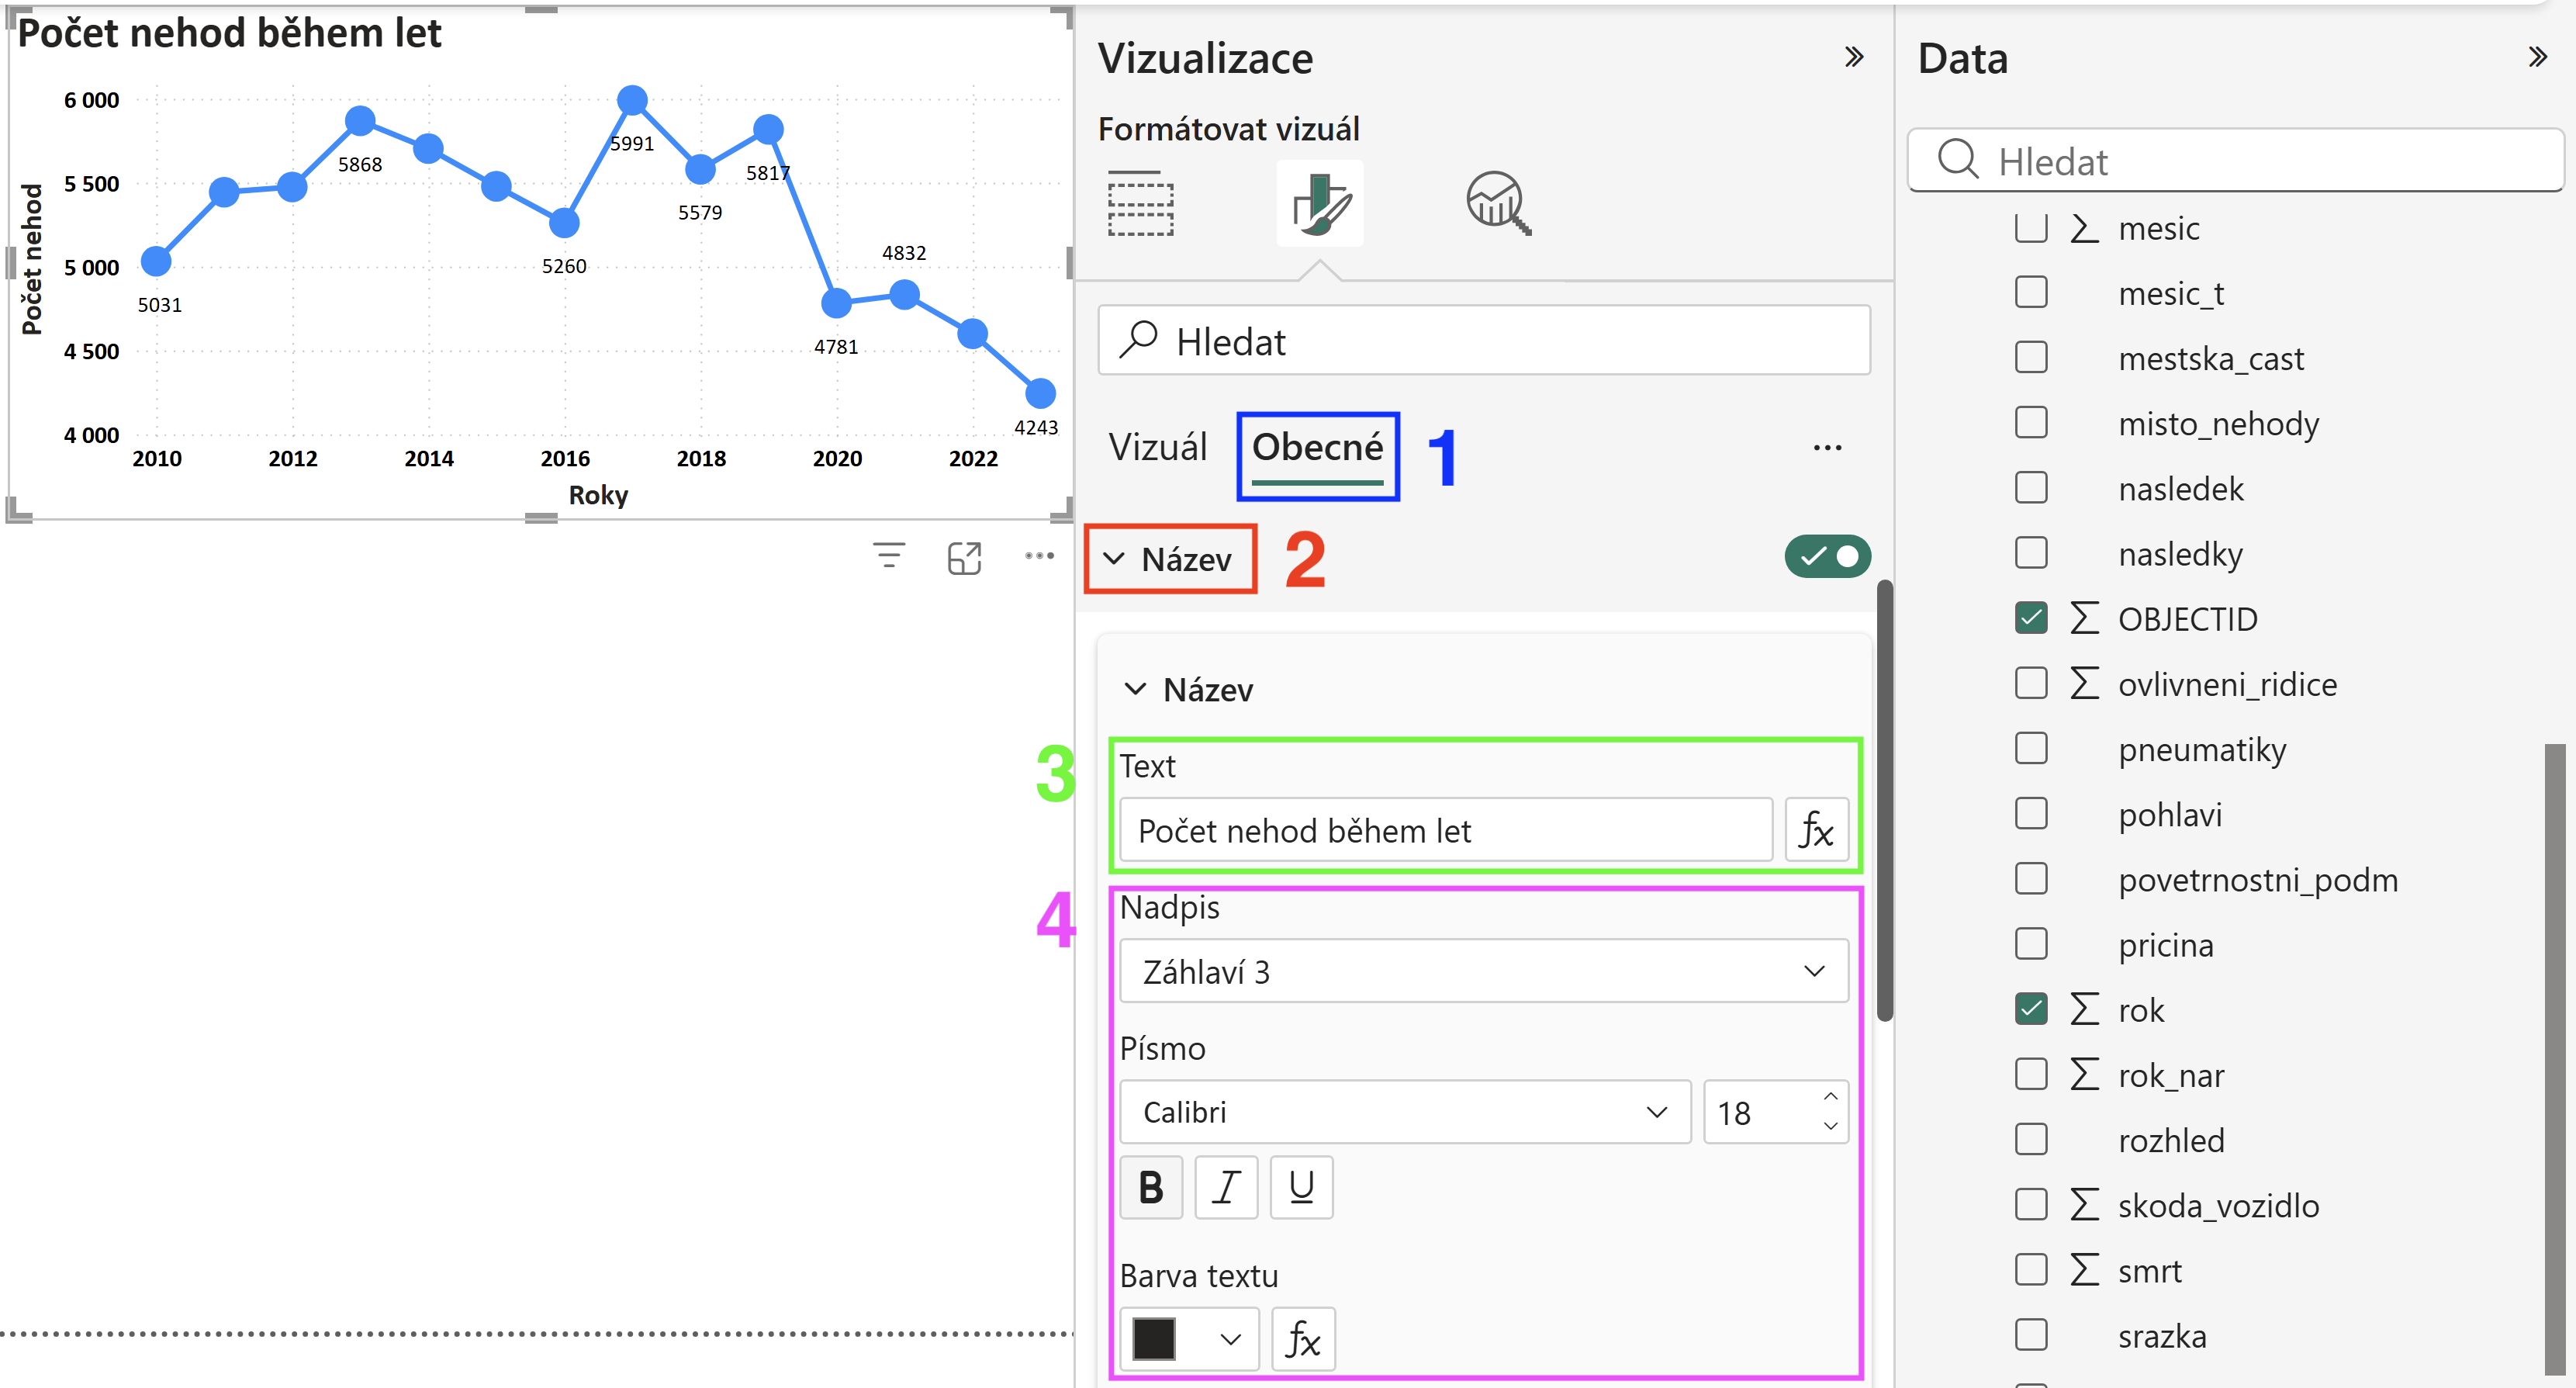Viewport: 2576px width, 1388px height.
Task: Click the 5991 data point on chart
Action: [x=632, y=99]
